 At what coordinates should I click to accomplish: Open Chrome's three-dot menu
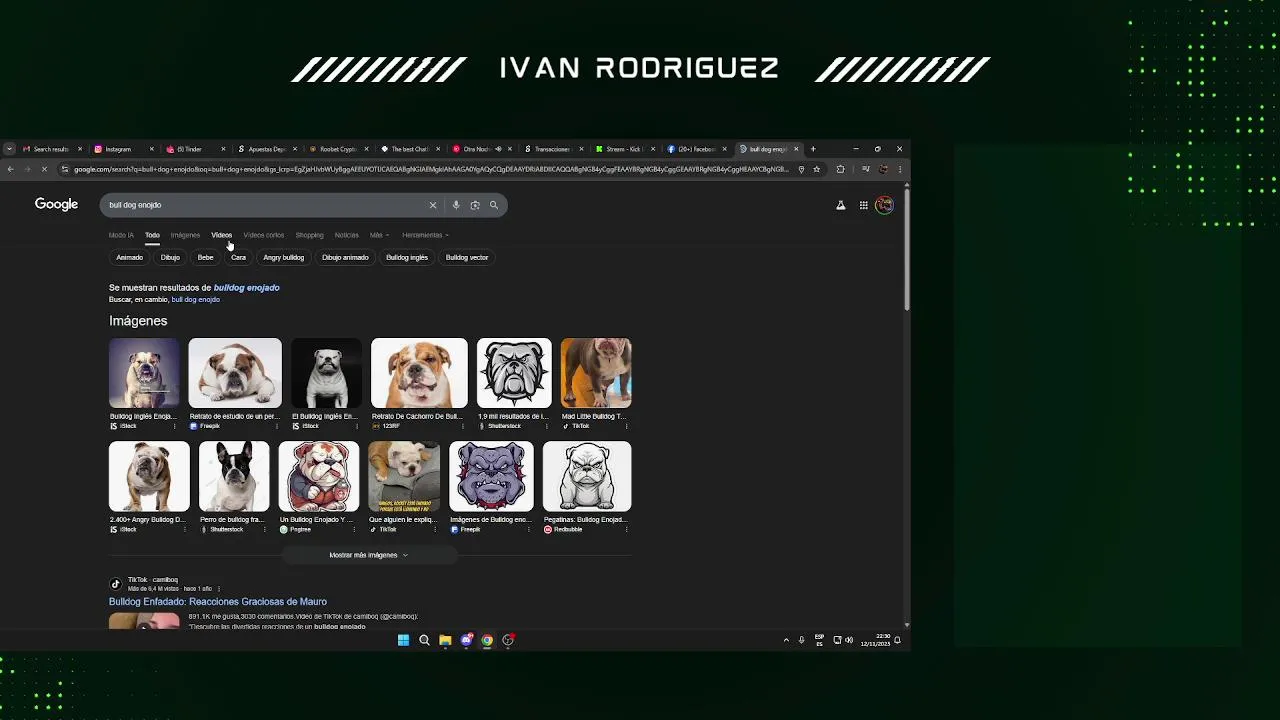[899, 169]
